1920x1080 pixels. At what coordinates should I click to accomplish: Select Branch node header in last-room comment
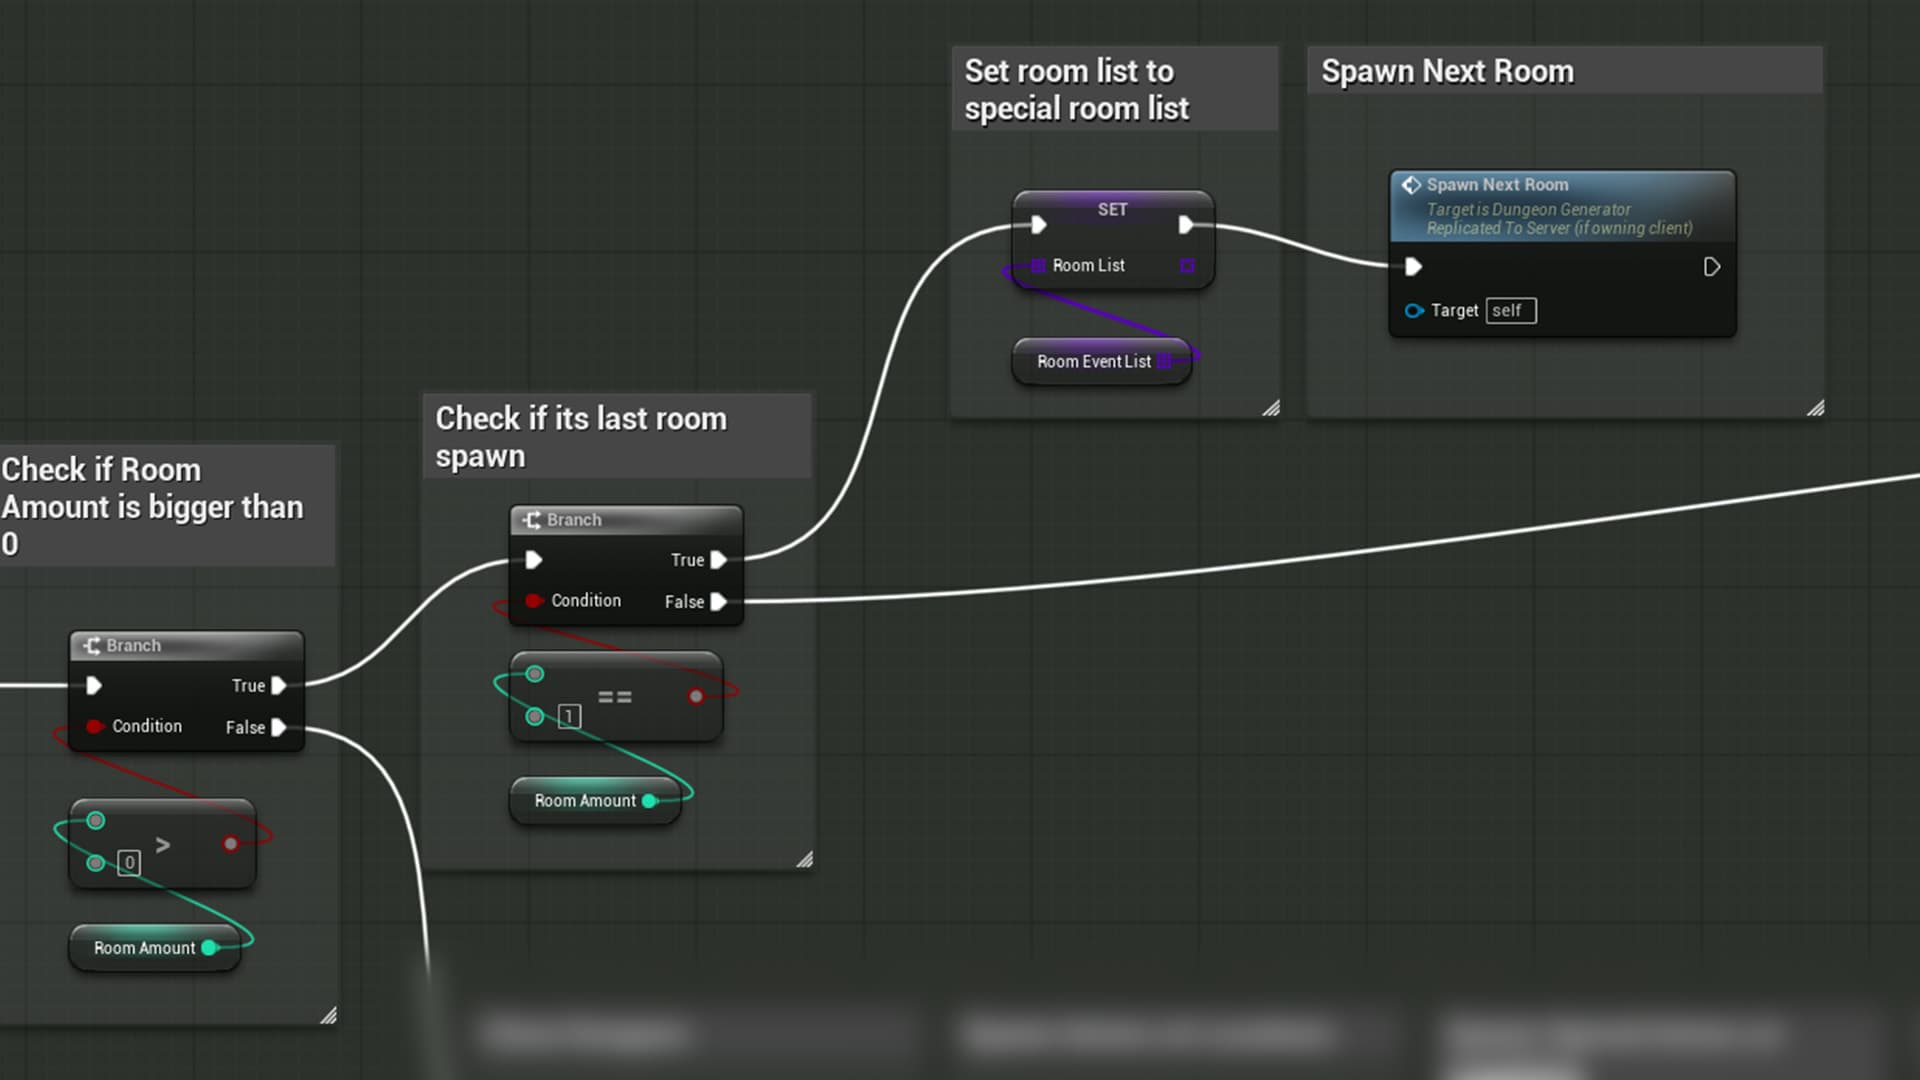pyautogui.click(x=626, y=520)
